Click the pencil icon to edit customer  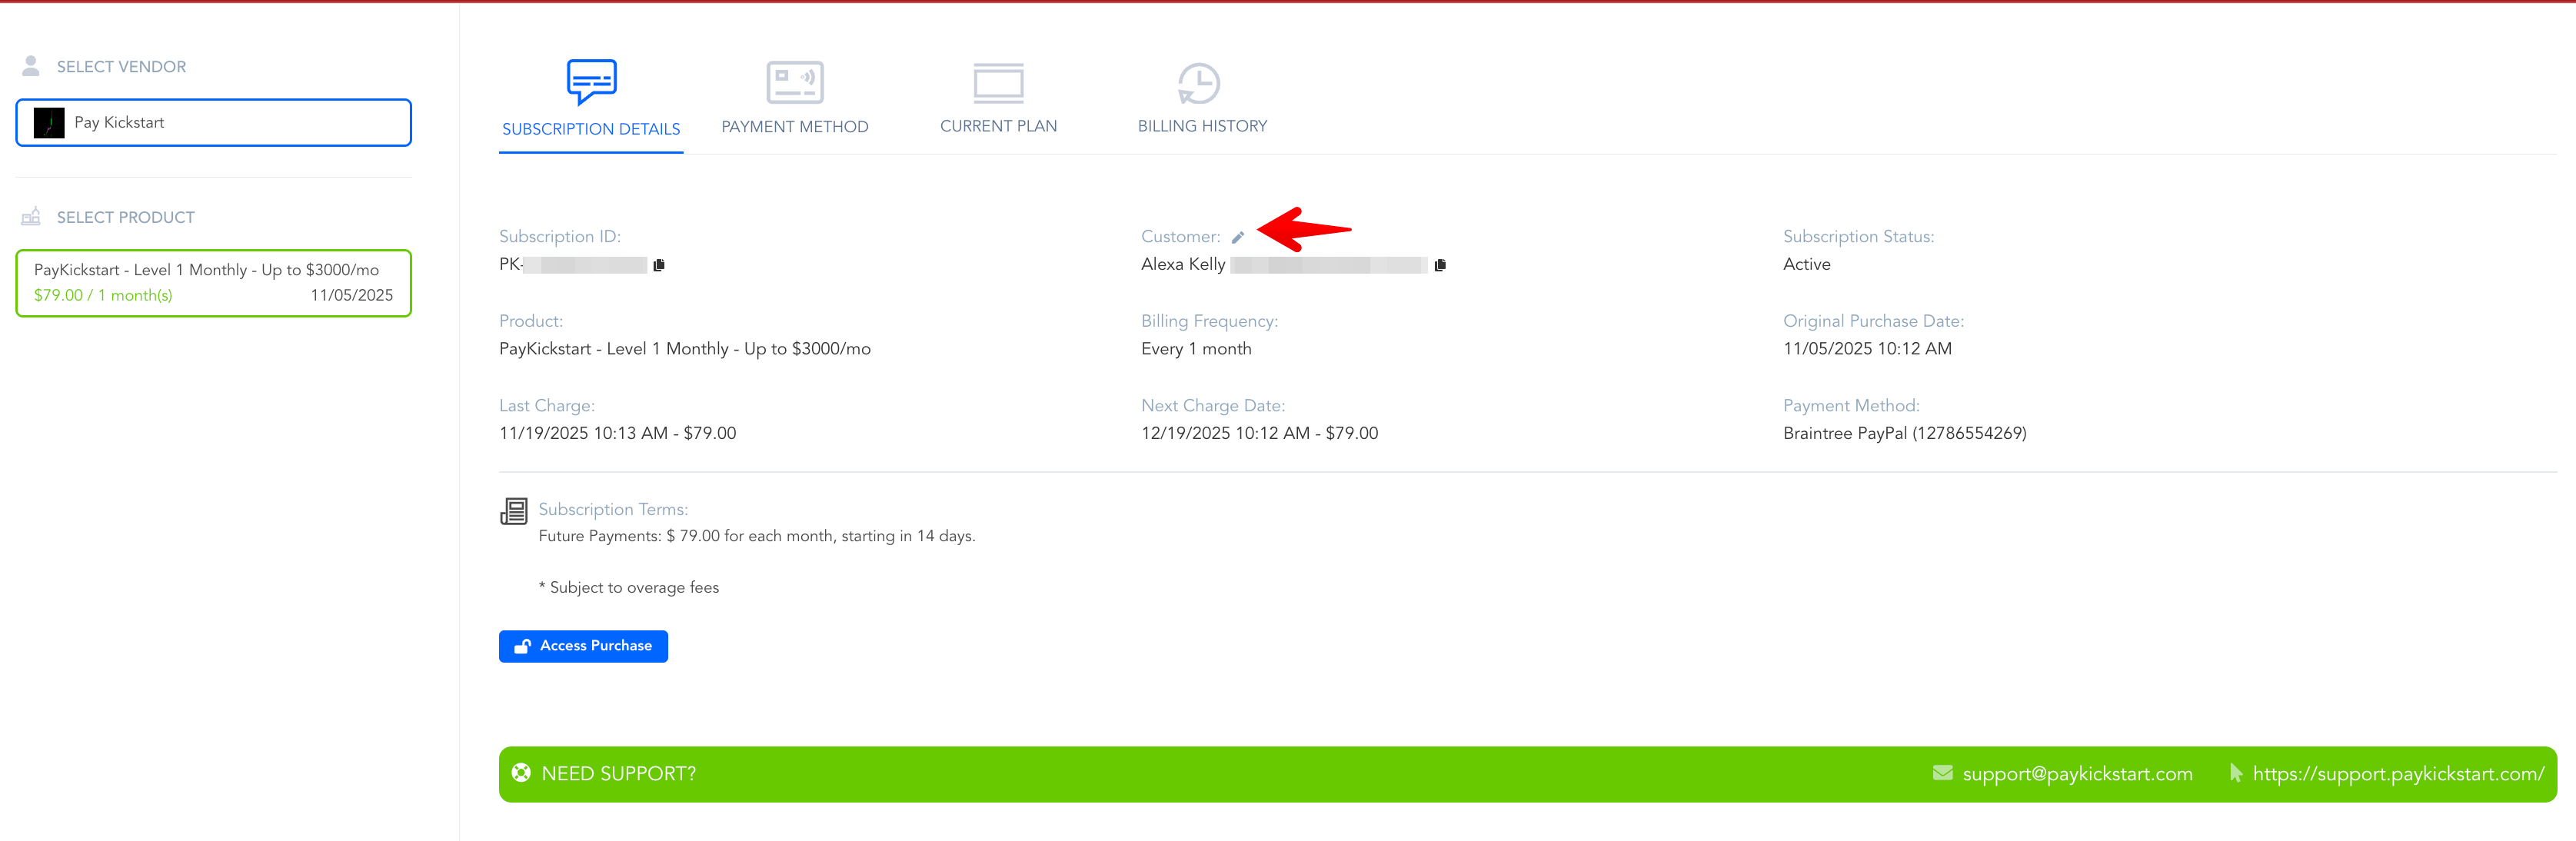pyautogui.click(x=1237, y=238)
